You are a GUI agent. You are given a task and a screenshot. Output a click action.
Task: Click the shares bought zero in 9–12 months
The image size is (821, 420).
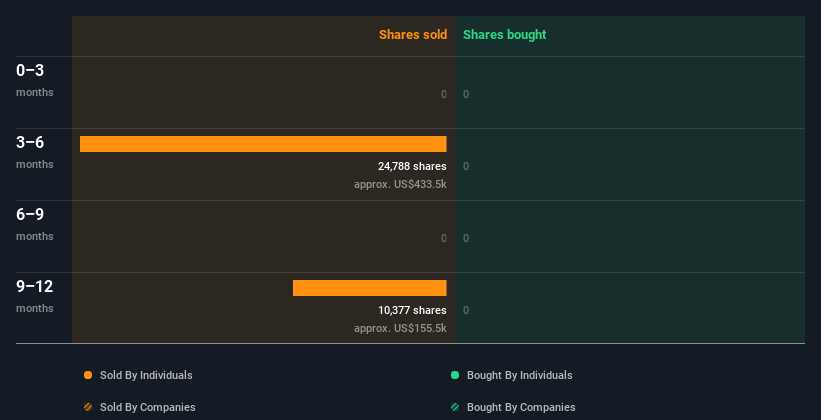pyautogui.click(x=466, y=311)
